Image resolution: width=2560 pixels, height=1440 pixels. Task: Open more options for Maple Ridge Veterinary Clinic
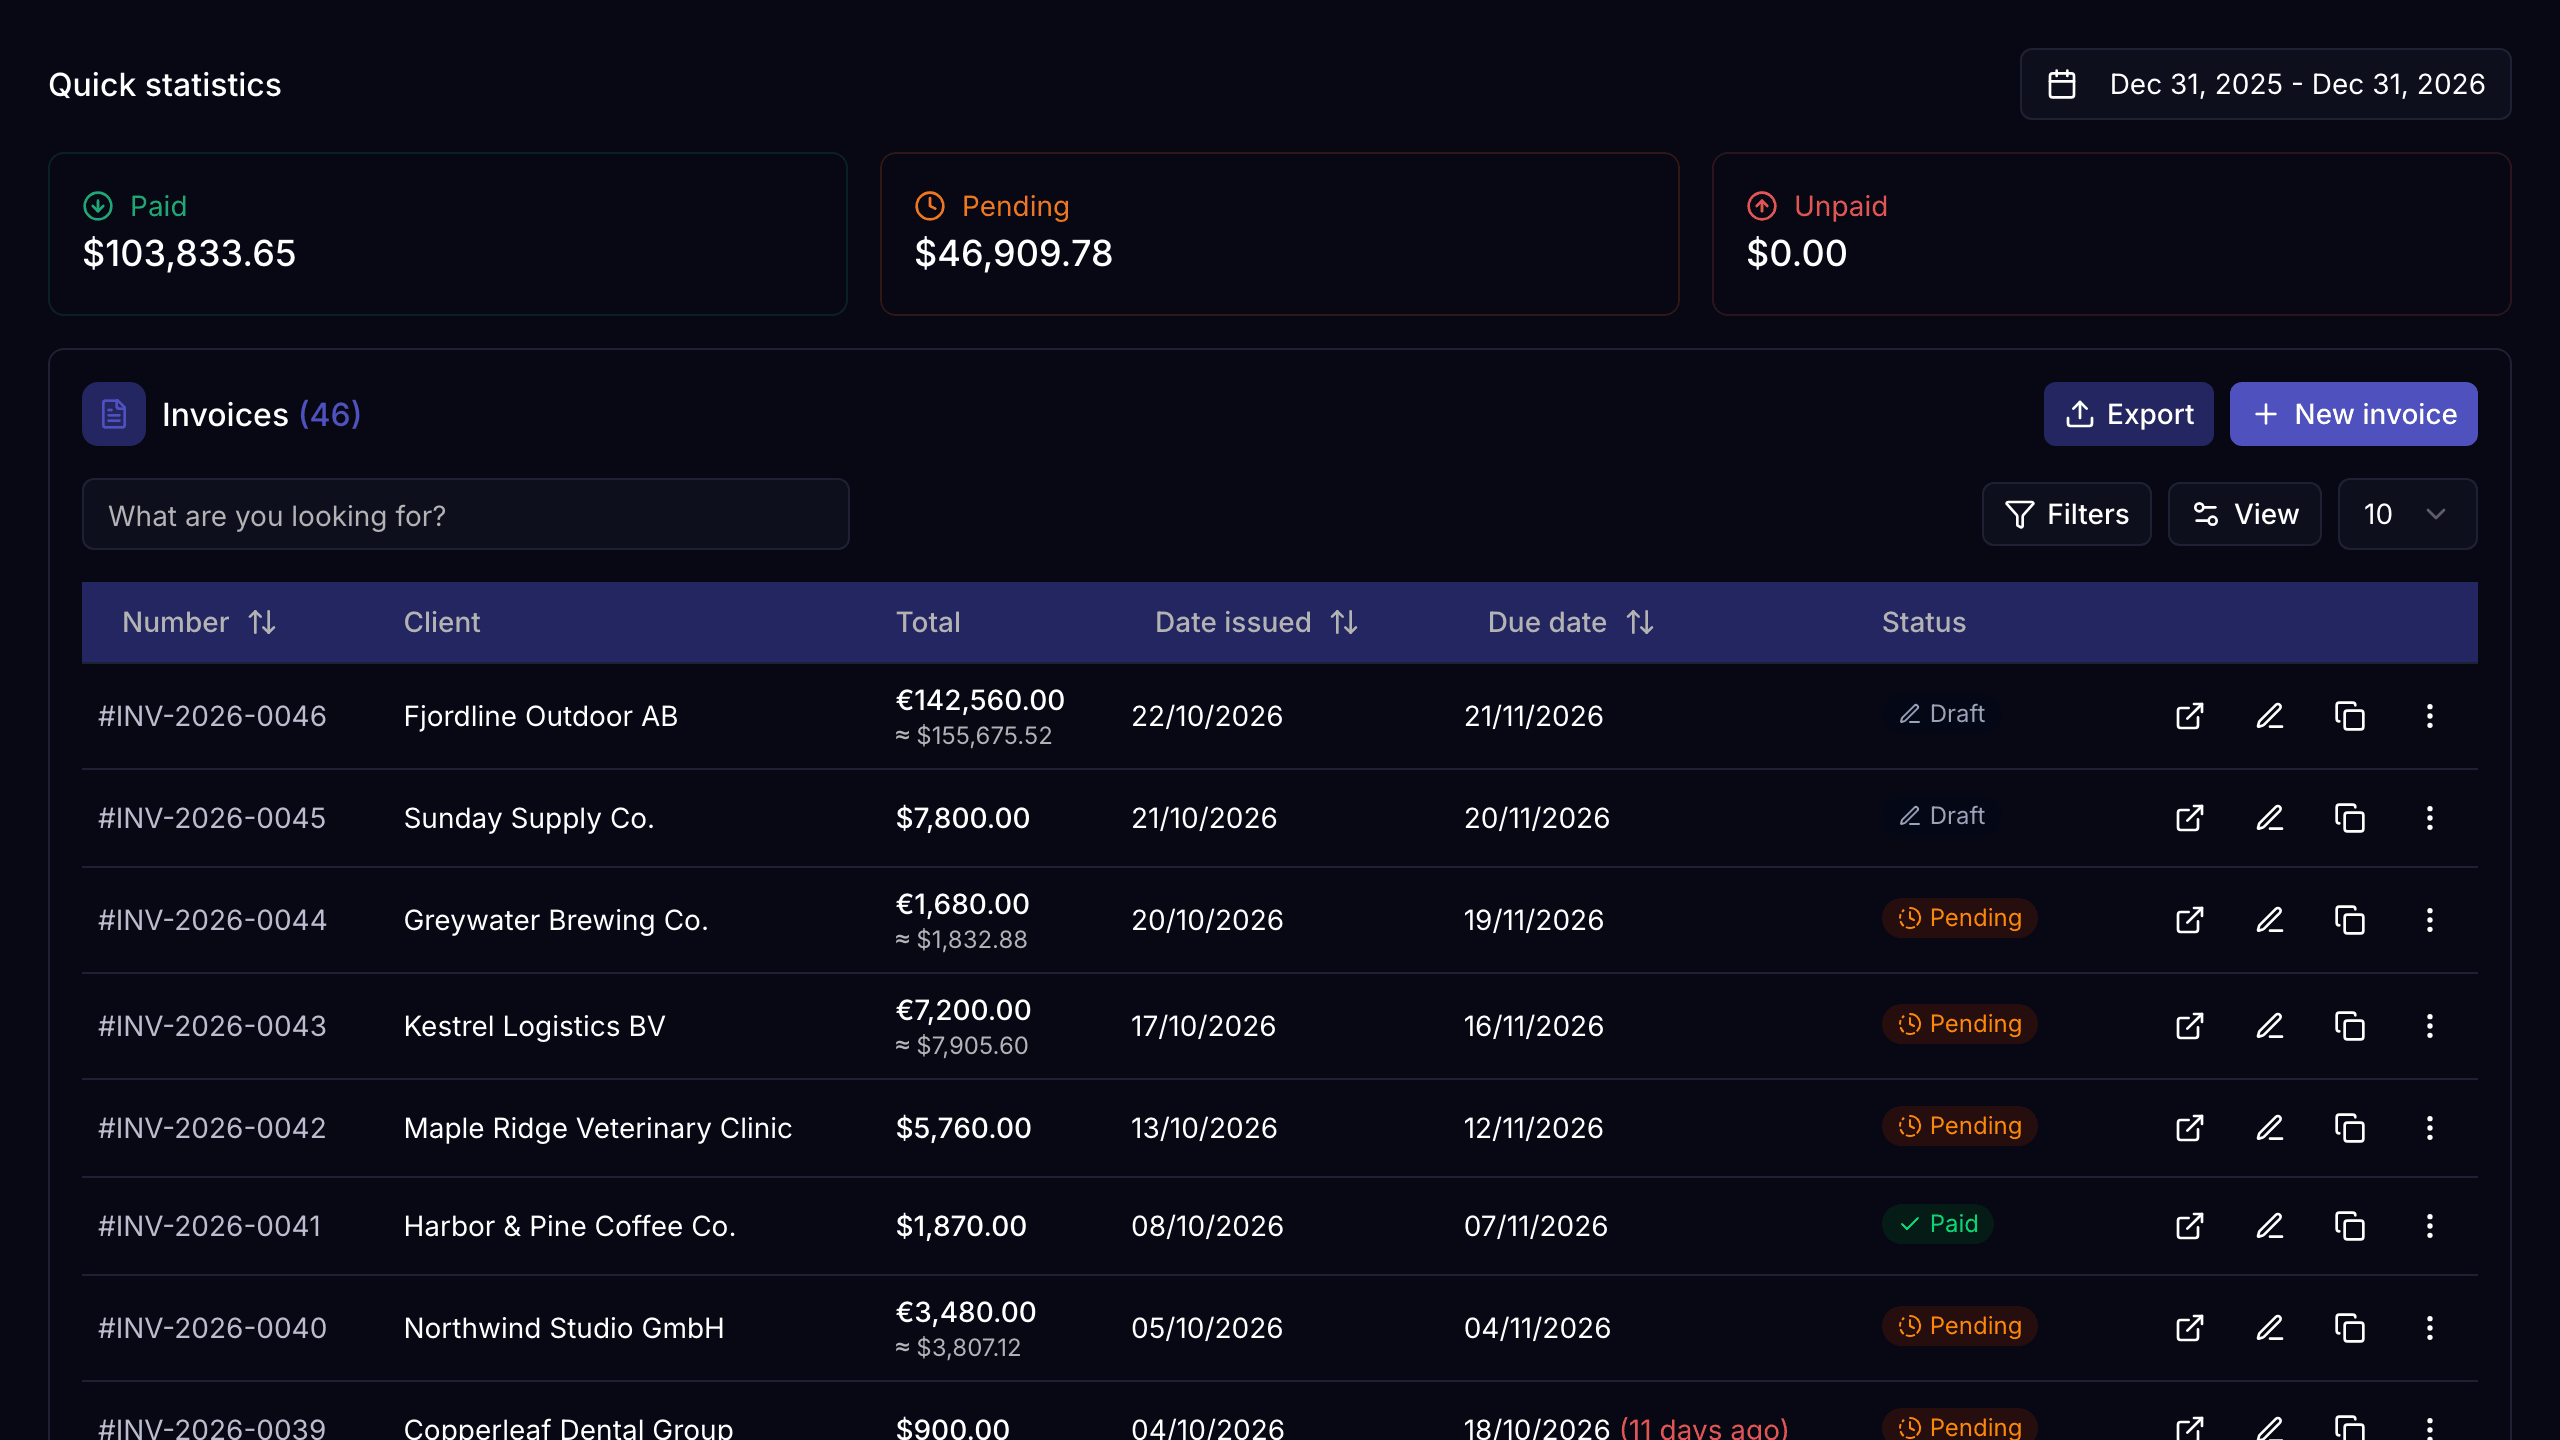[2430, 1128]
